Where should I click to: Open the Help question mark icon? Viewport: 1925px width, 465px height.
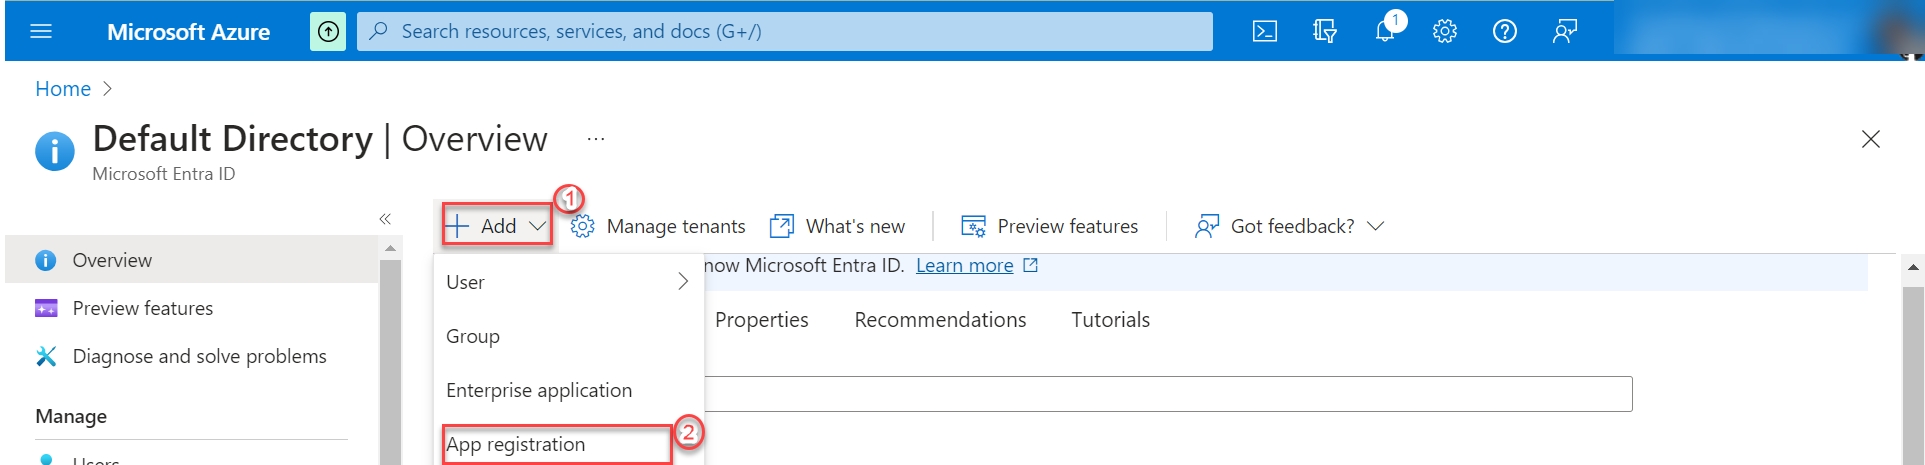1504,31
